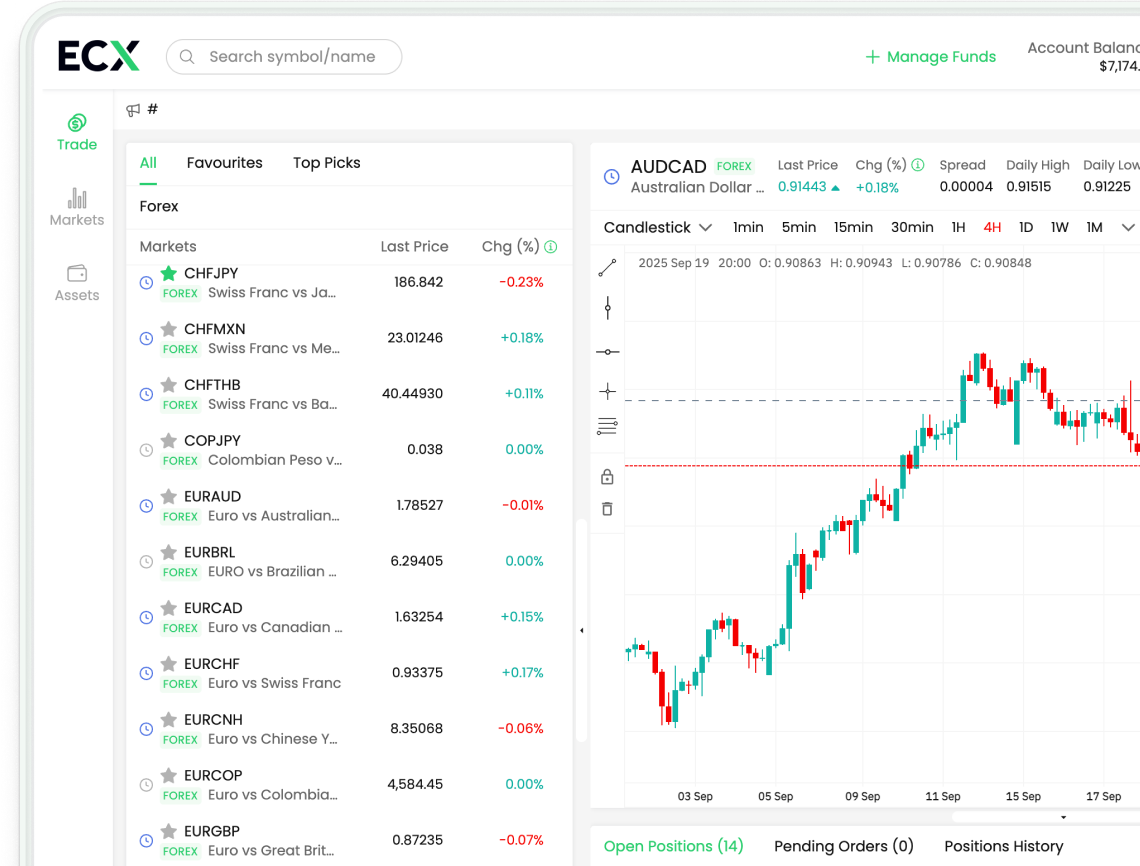The width and height of the screenshot is (1140, 866).
Task: Select the trend line drawing tool
Action: 607,268
